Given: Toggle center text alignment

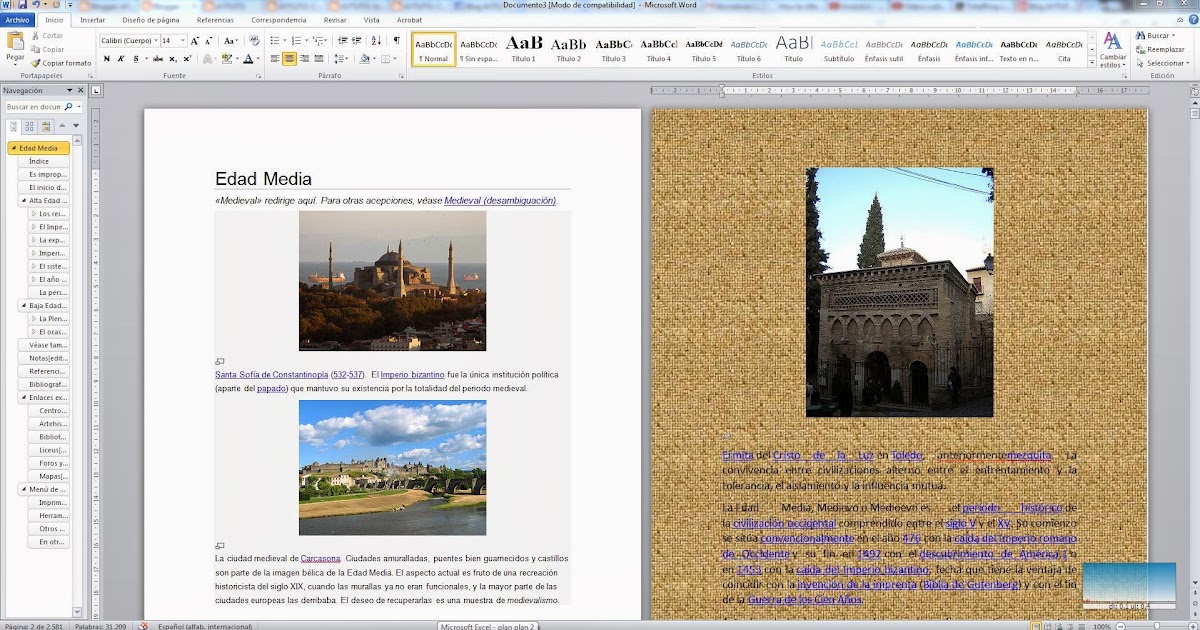Looking at the screenshot, I should 290,59.
